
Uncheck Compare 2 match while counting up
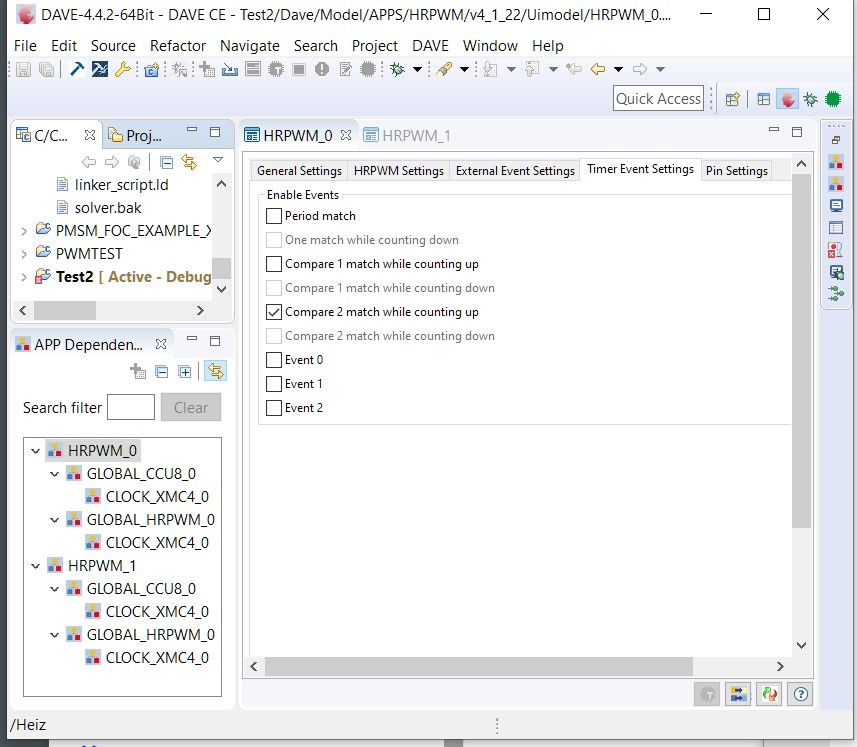coord(274,312)
